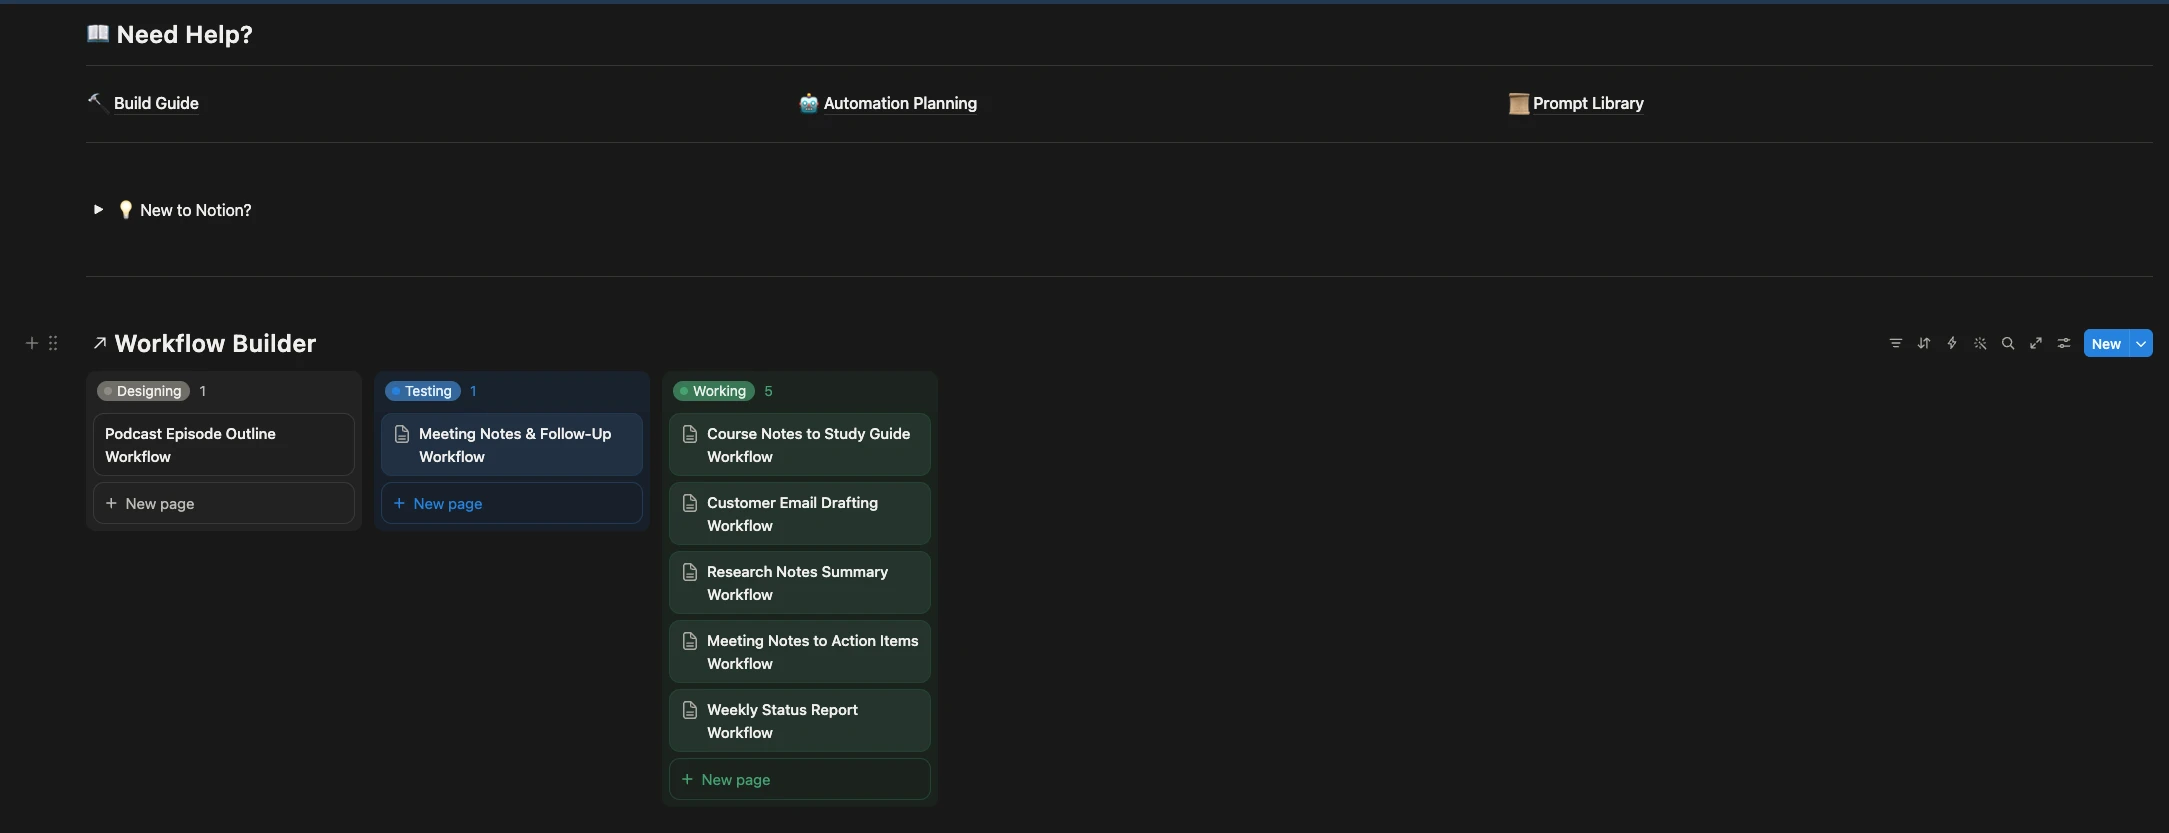Open view settings sliders icon
The image size is (2169, 833).
pos(2063,343)
